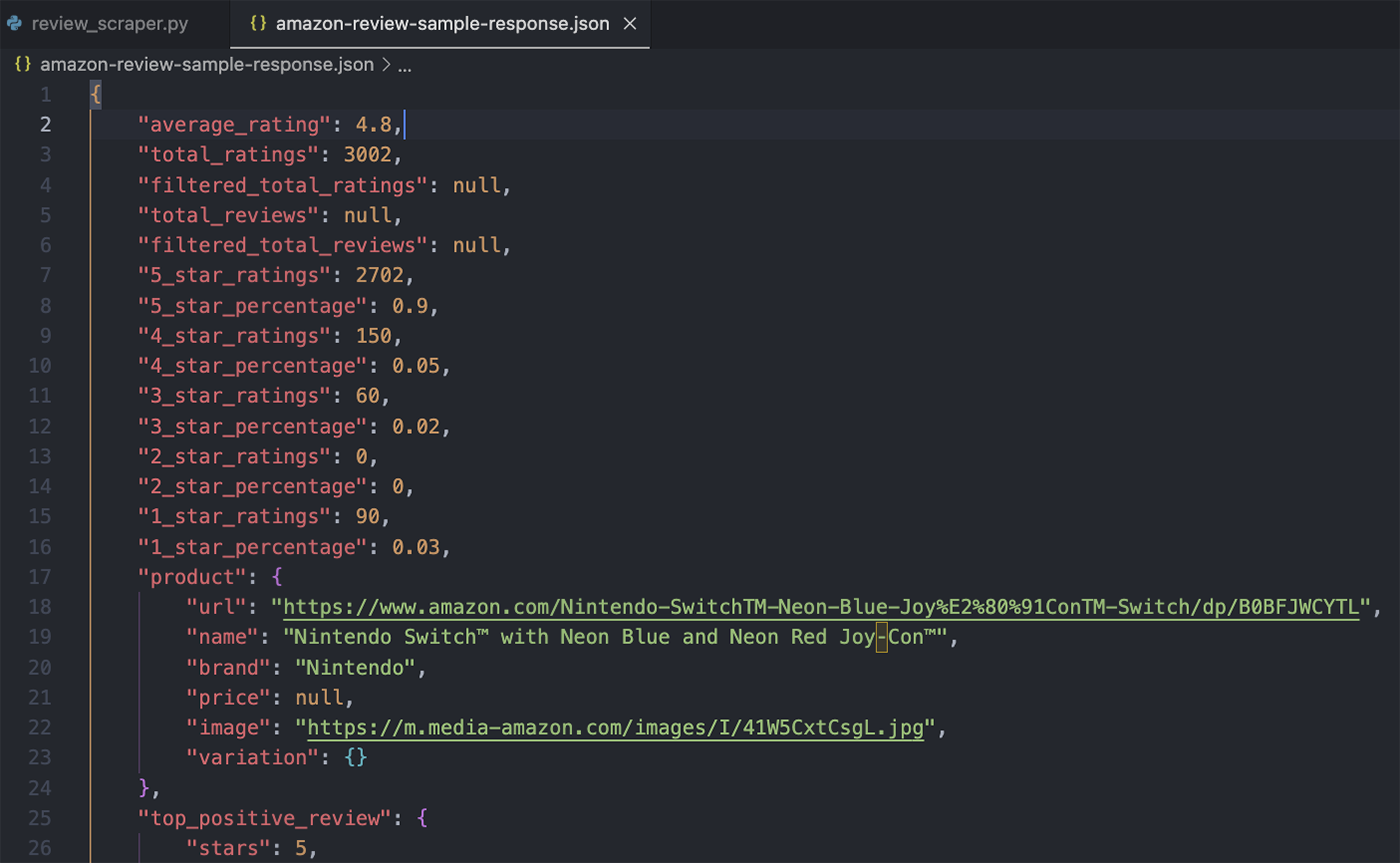The image size is (1400, 863).
Task: Click line number 24 in the gutter
Action: [41, 788]
